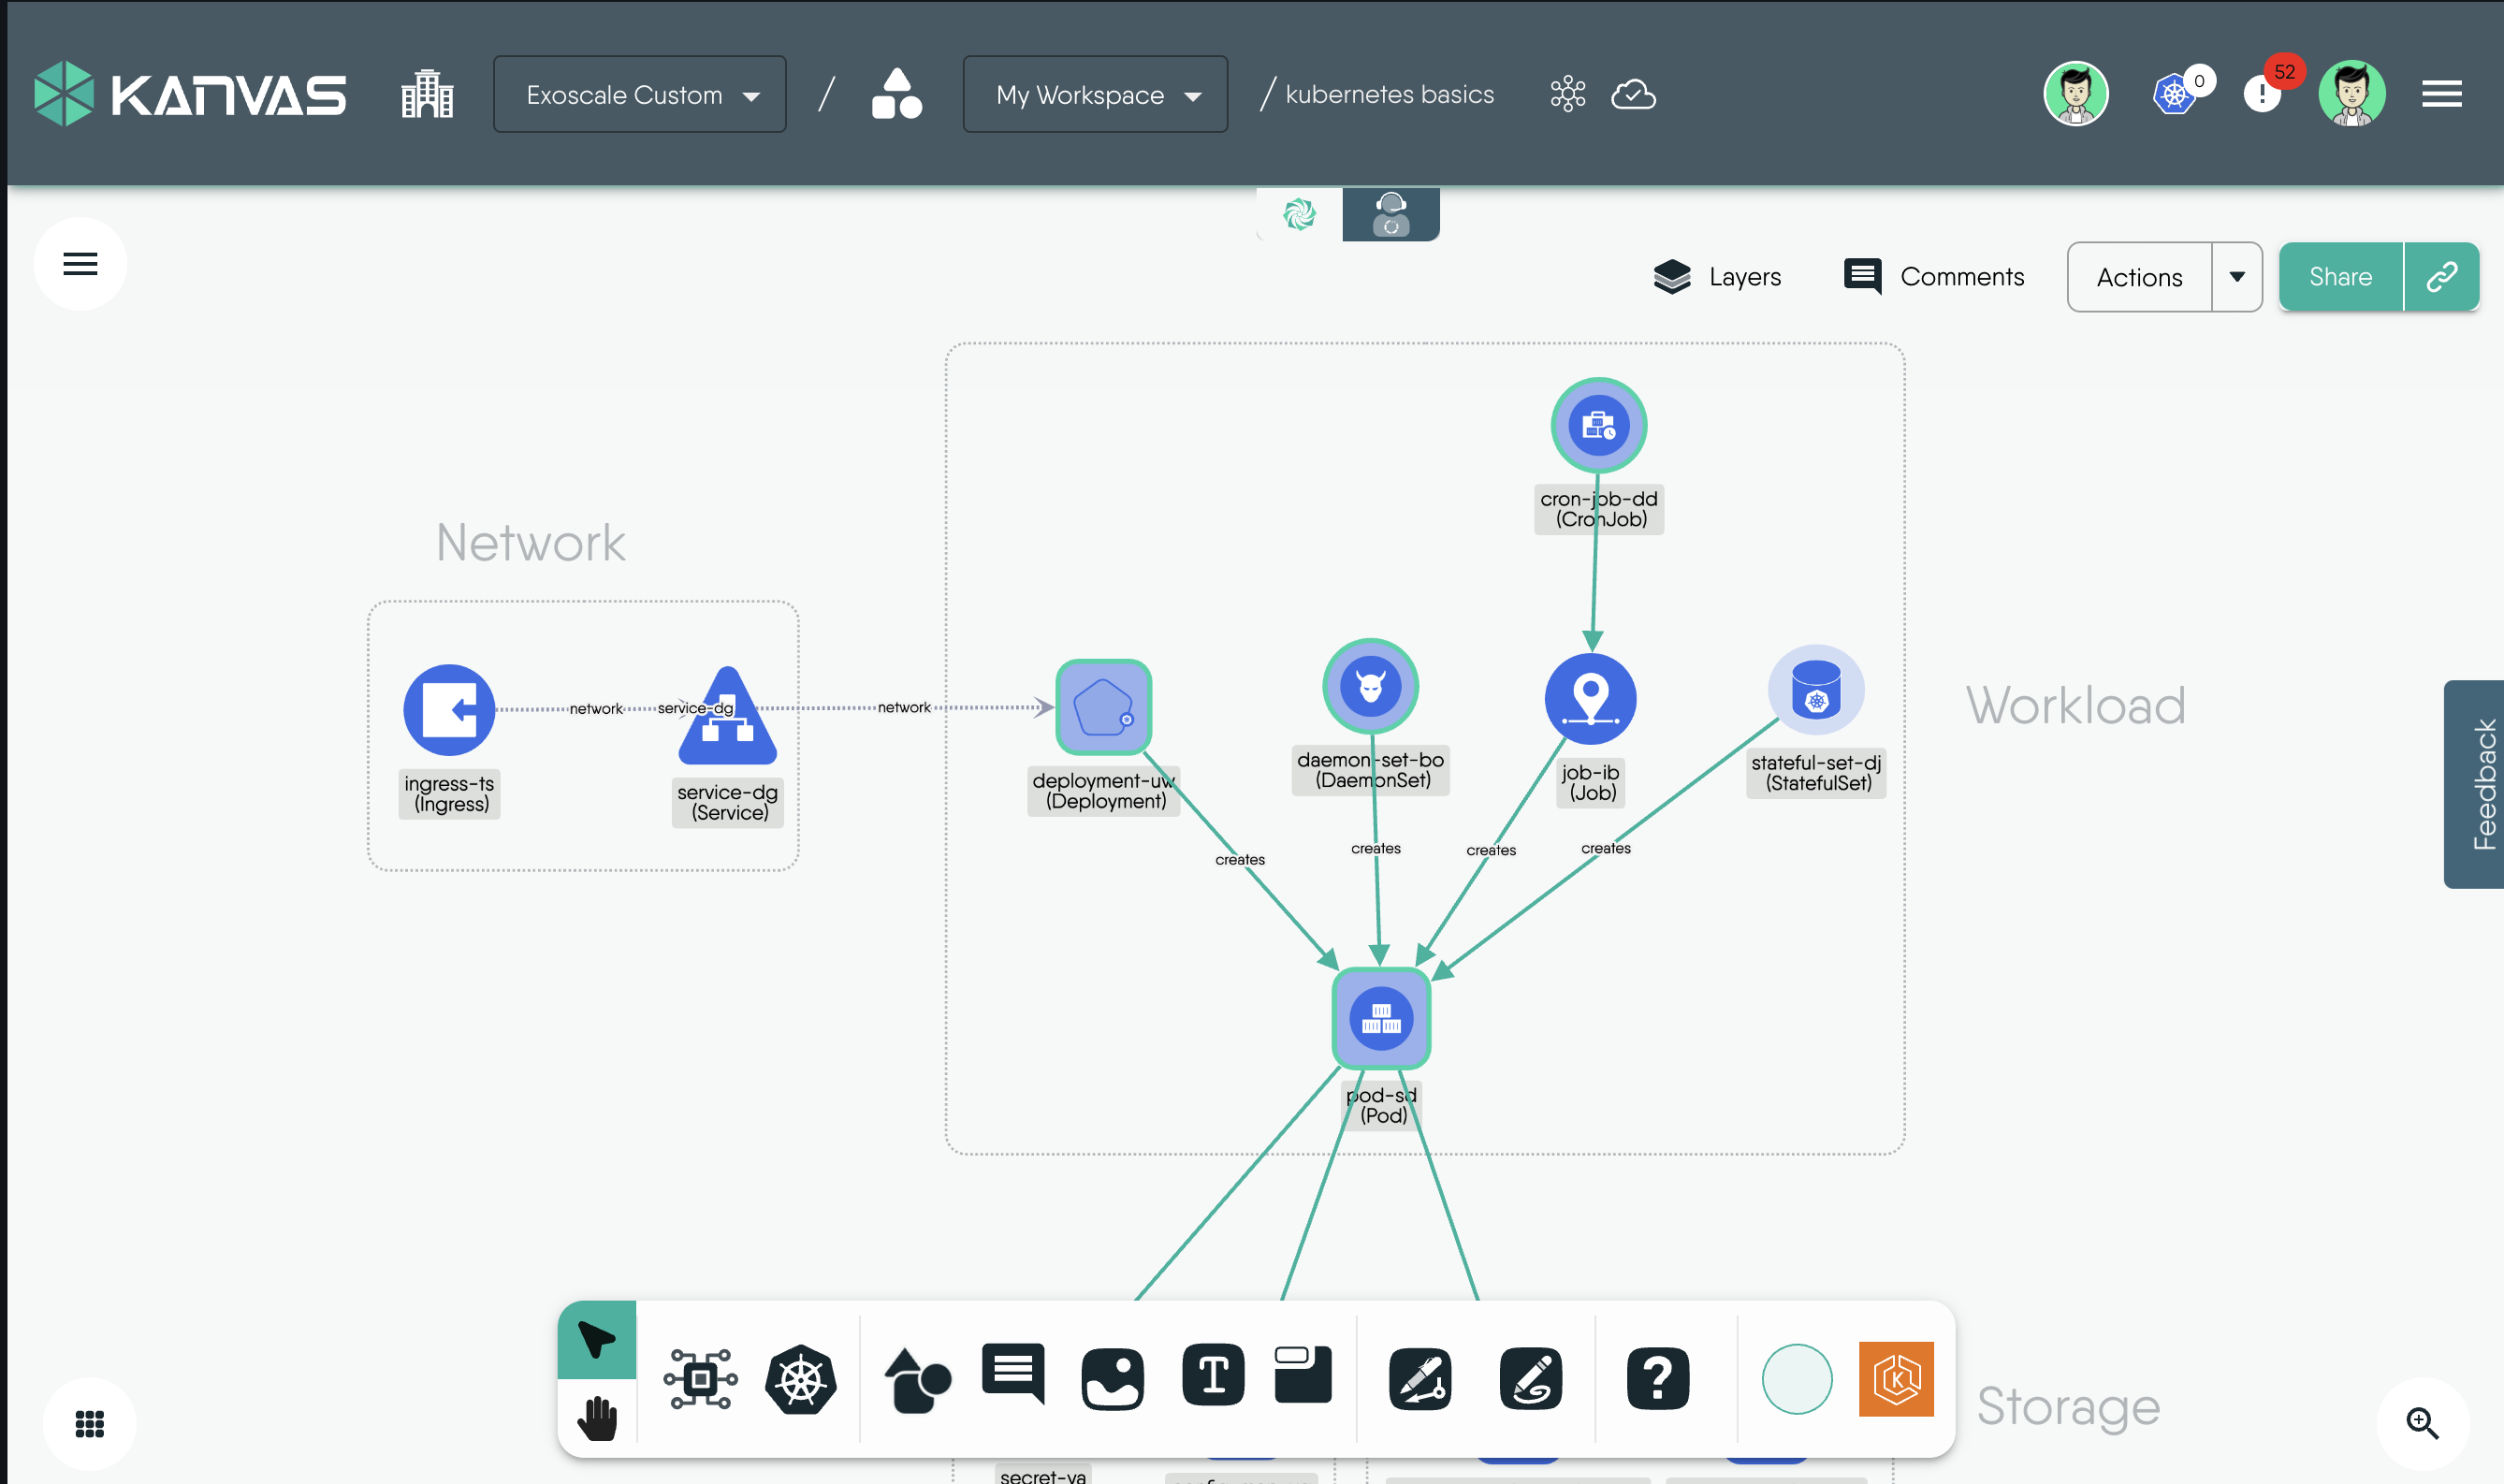
Task: Open the Layers panel
Action: [1717, 277]
